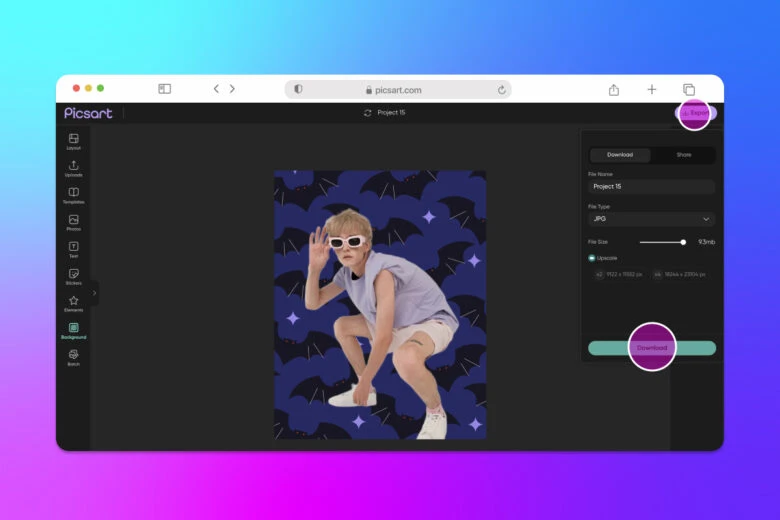This screenshot has width=780, height=520.
Task: Switch to the Share tab
Action: point(683,155)
